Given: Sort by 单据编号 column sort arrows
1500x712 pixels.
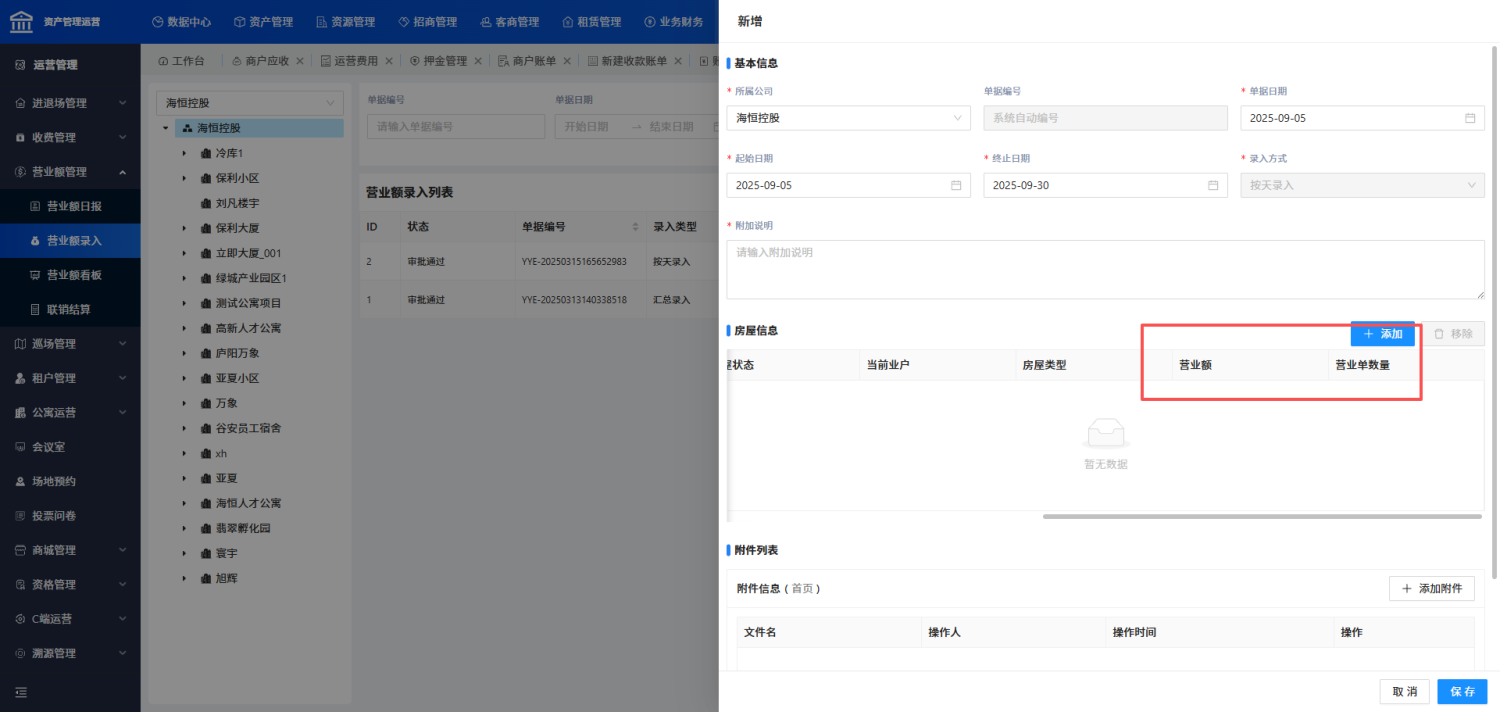Looking at the screenshot, I should pos(635,227).
